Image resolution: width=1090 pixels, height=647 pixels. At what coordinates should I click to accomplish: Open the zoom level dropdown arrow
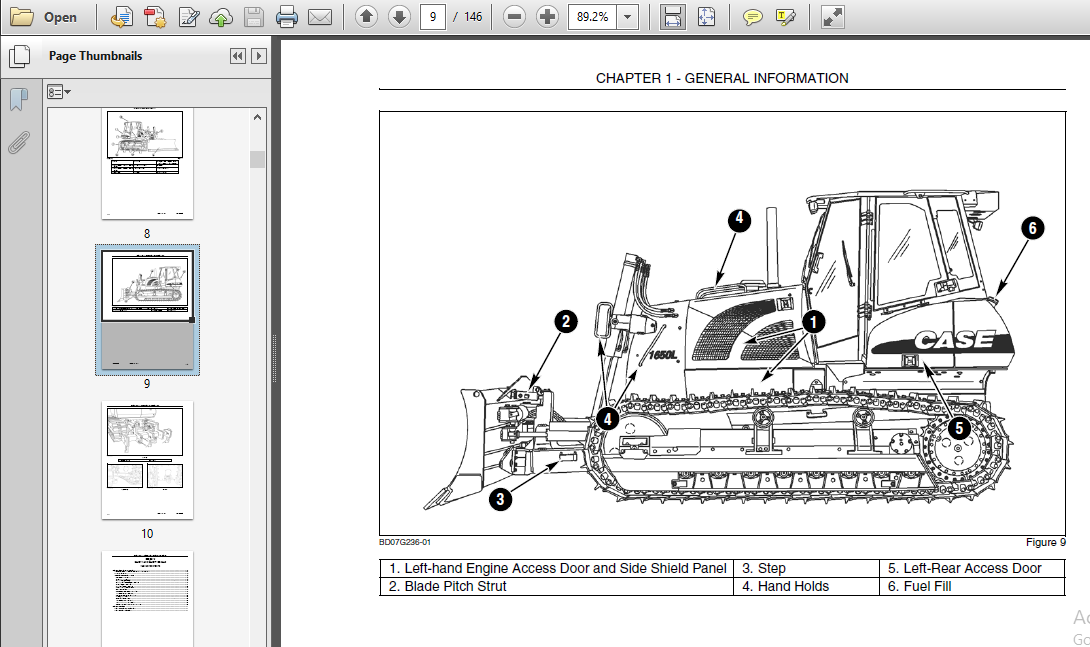pyautogui.click(x=628, y=17)
